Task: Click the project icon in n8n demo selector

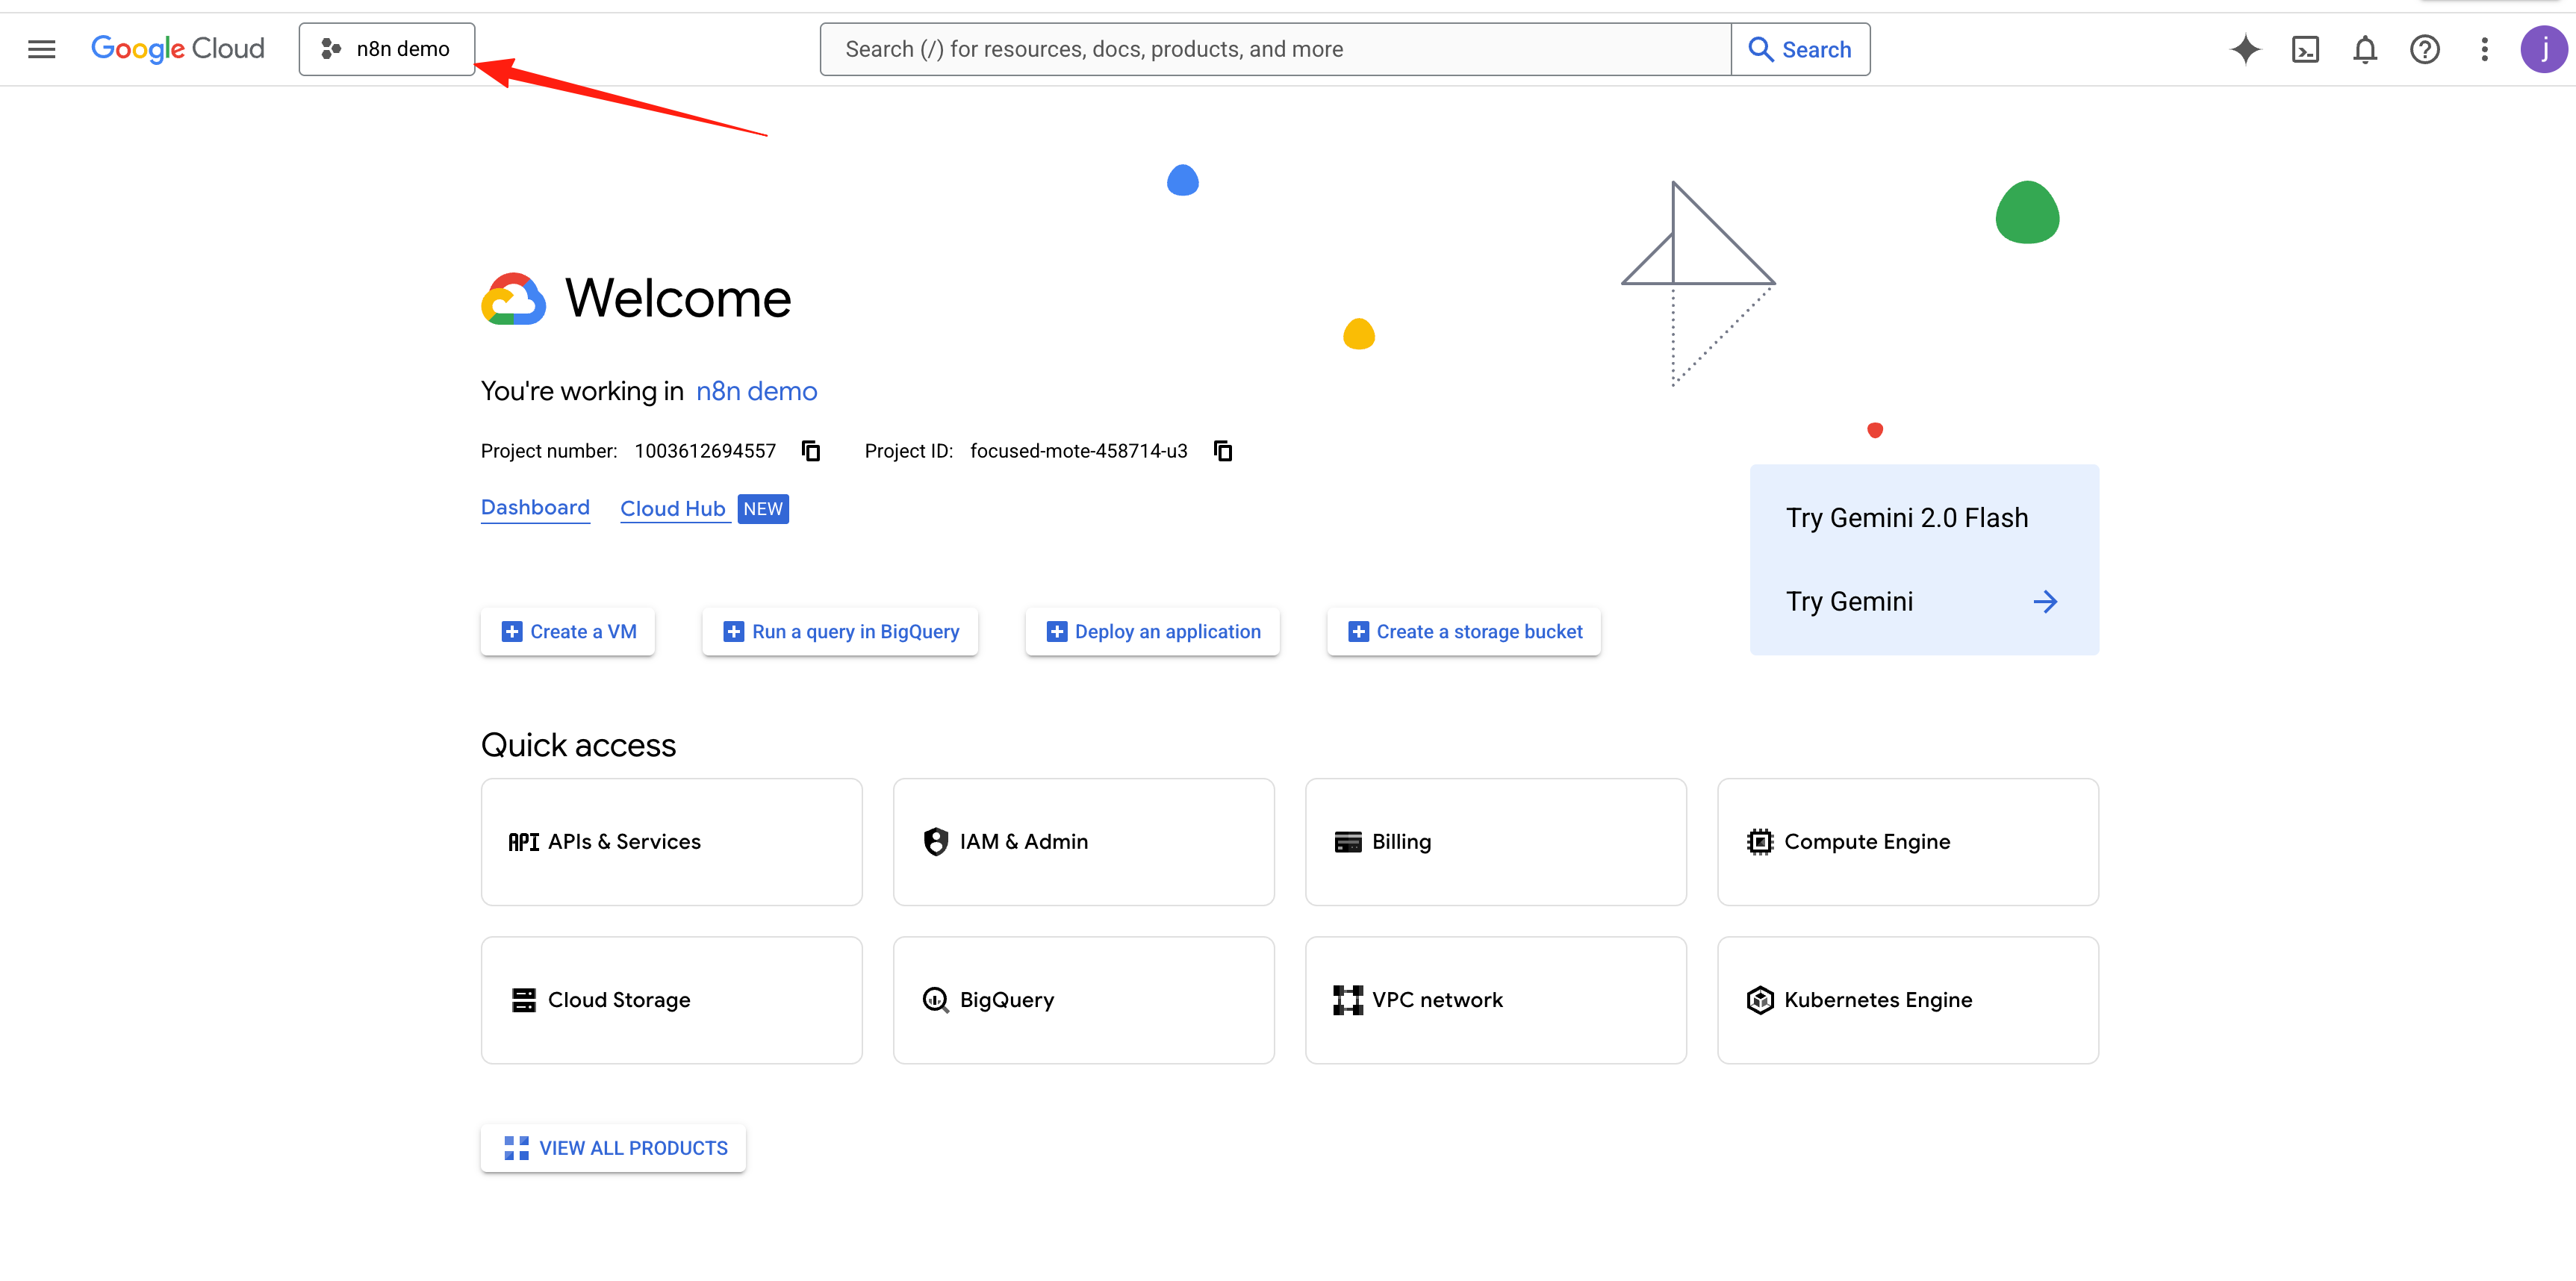Action: click(331, 49)
